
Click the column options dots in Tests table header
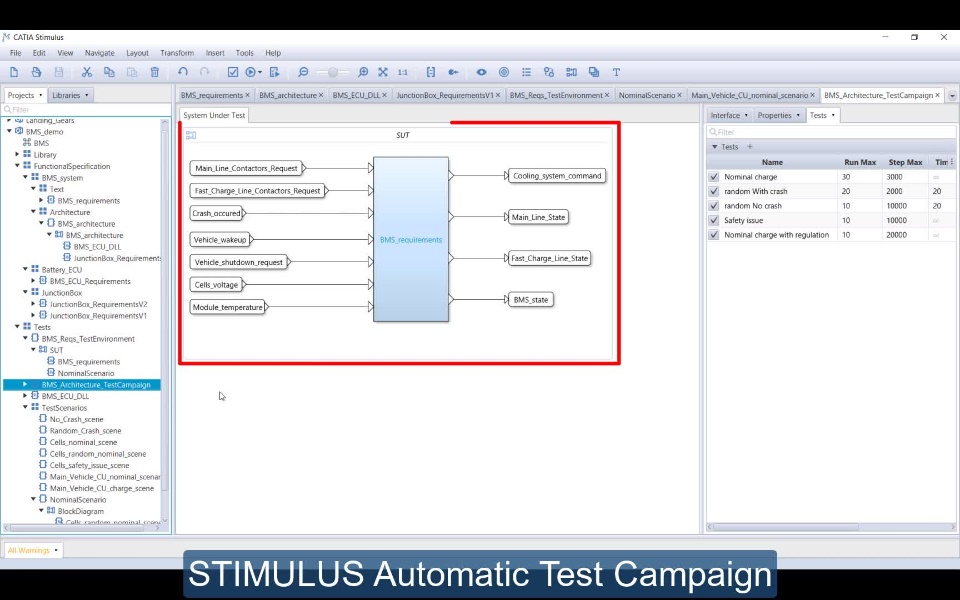[x=951, y=162]
